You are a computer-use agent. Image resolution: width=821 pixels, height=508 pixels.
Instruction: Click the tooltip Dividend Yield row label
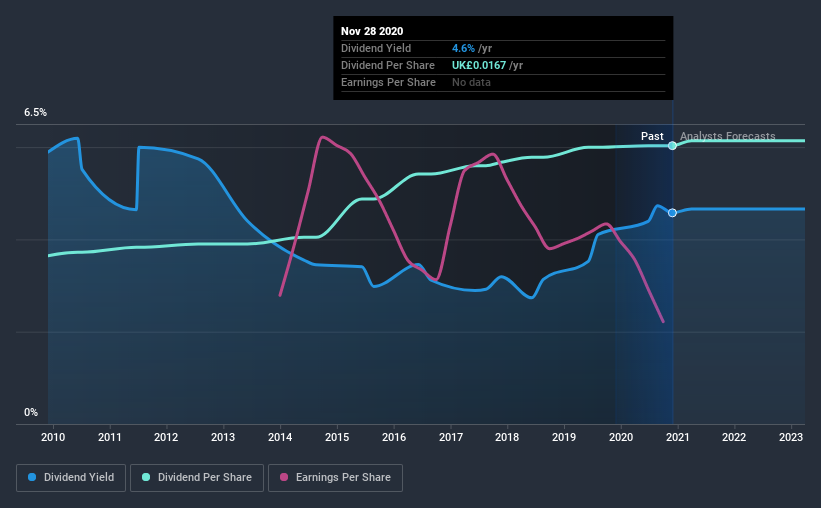pos(376,48)
